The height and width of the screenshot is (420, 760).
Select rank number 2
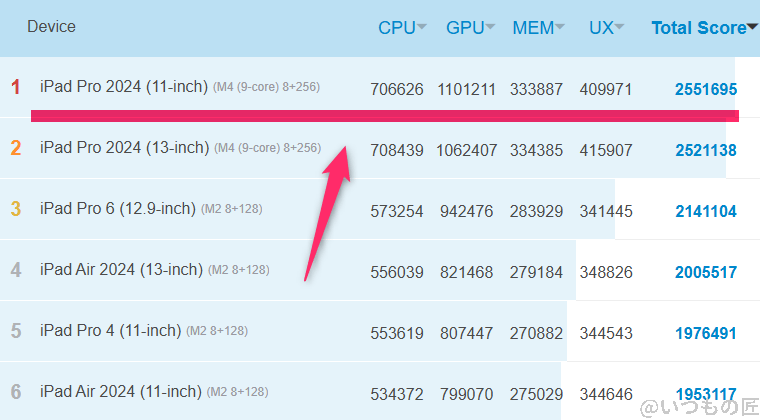(16, 148)
